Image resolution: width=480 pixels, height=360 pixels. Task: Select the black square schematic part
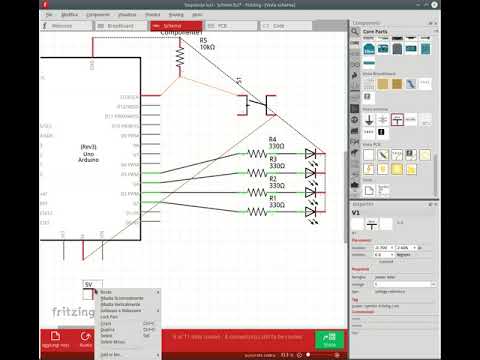coord(381,132)
